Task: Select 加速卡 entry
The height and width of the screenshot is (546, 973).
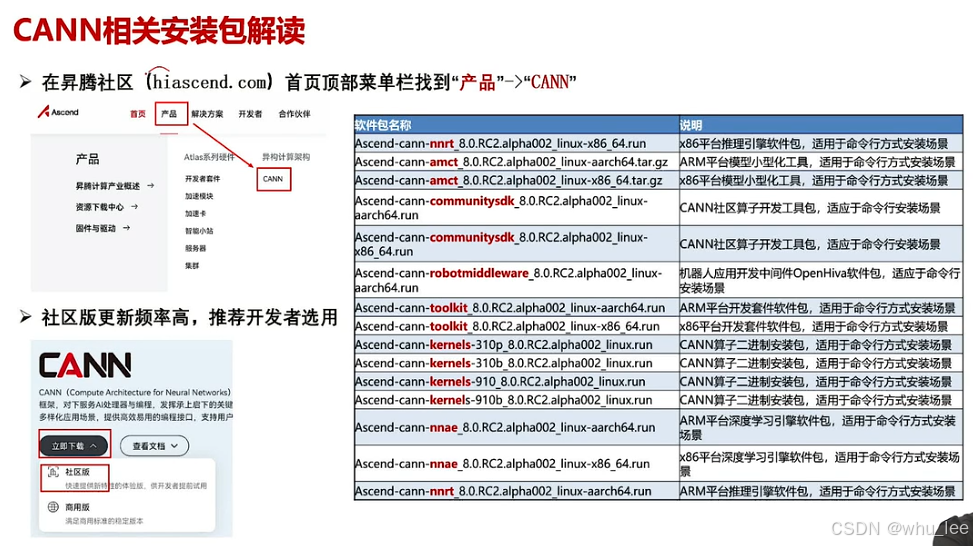Action: (195, 213)
